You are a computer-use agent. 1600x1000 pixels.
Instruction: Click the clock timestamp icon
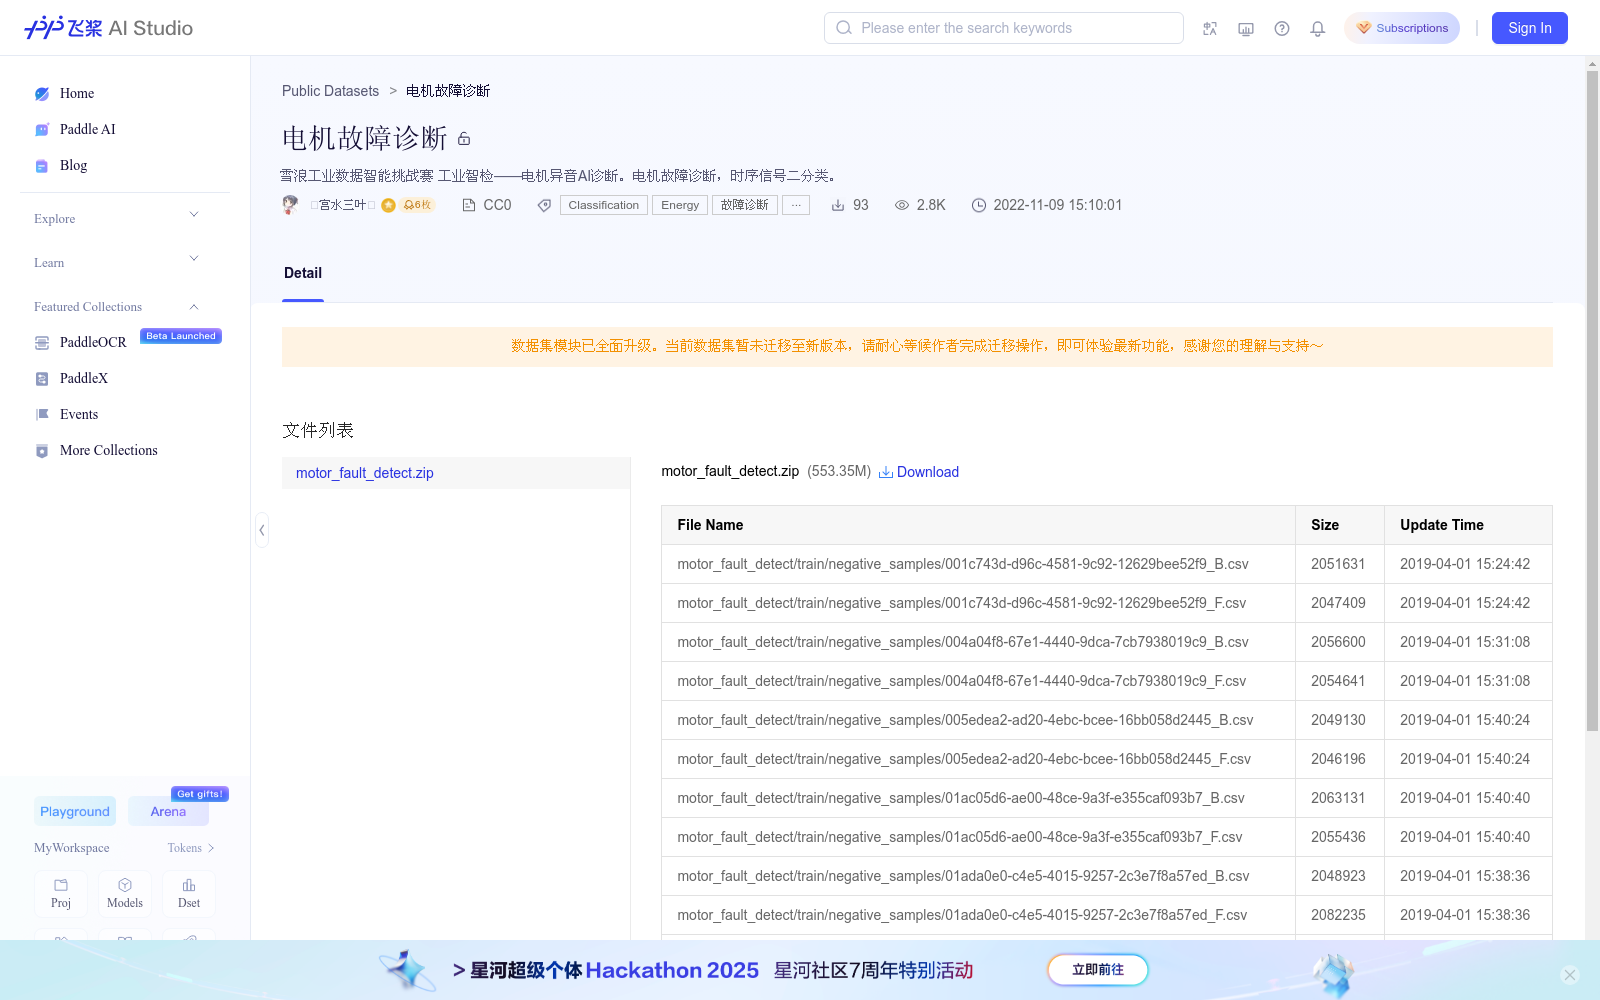click(x=979, y=205)
